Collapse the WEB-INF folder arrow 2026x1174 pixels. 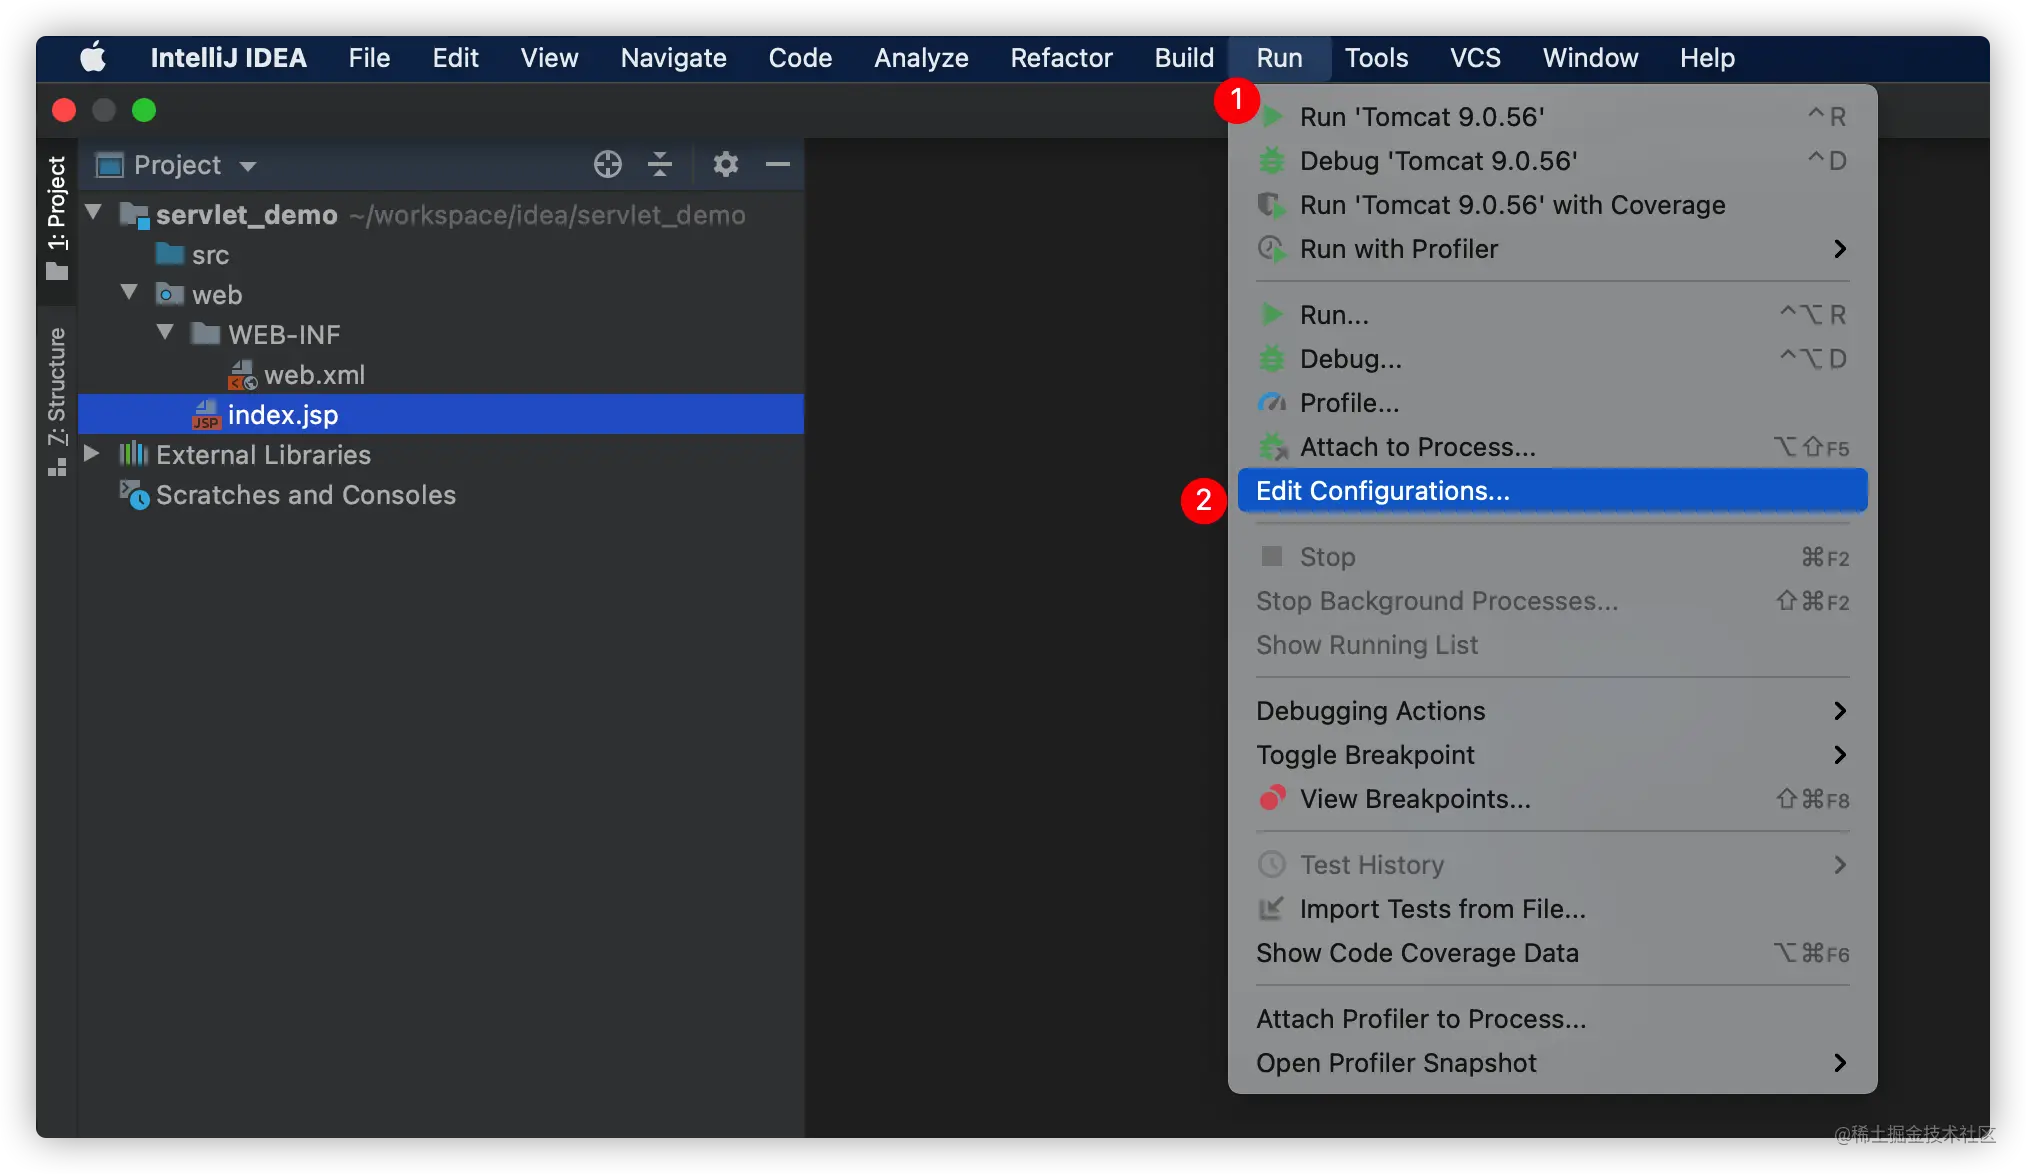coord(166,332)
